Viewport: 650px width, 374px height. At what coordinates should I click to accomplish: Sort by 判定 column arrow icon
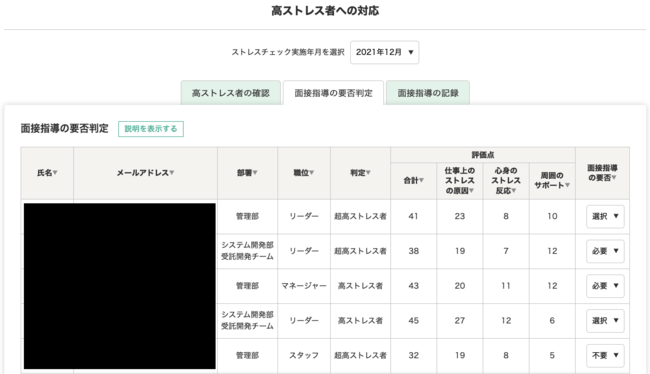pos(368,173)
